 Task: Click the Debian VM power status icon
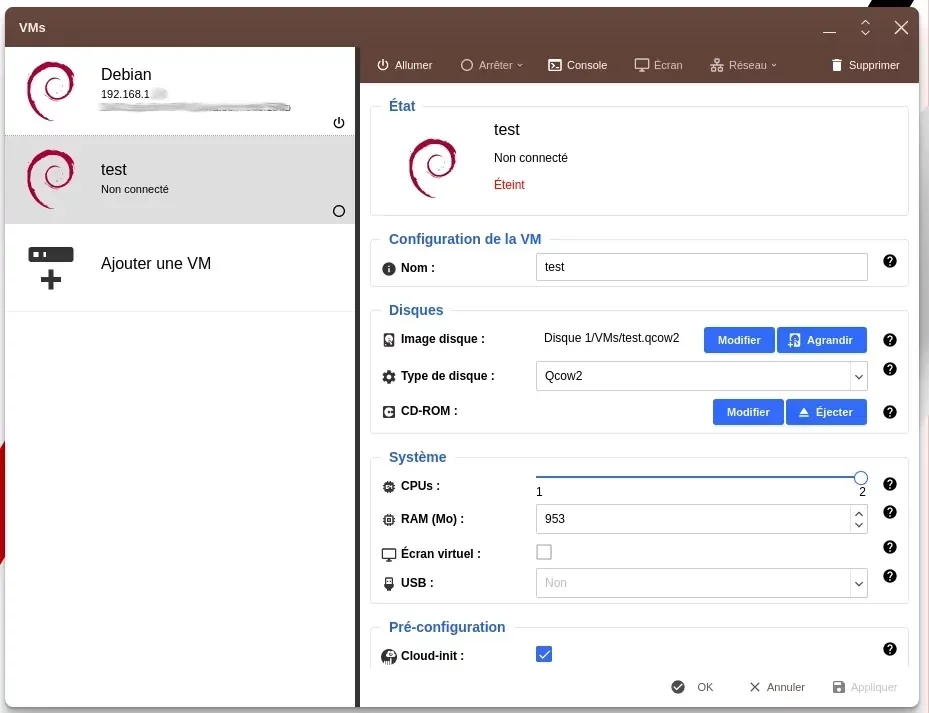pos(339,123)
